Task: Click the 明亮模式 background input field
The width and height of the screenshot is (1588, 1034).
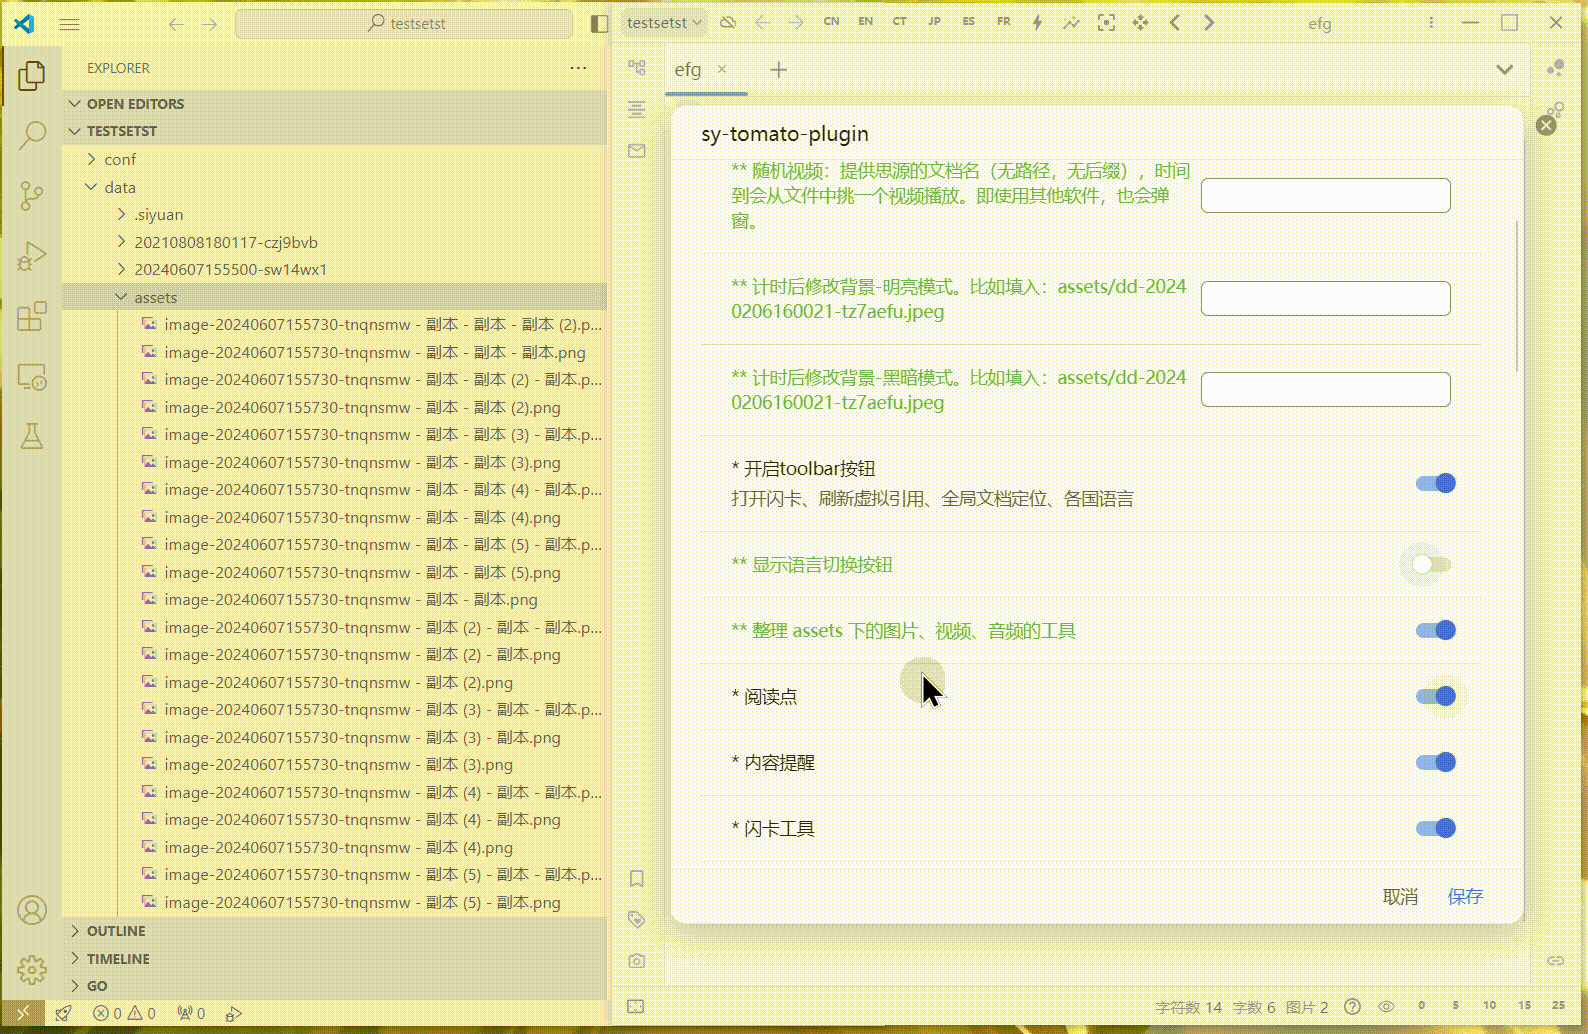Action: coord(1325,298)
